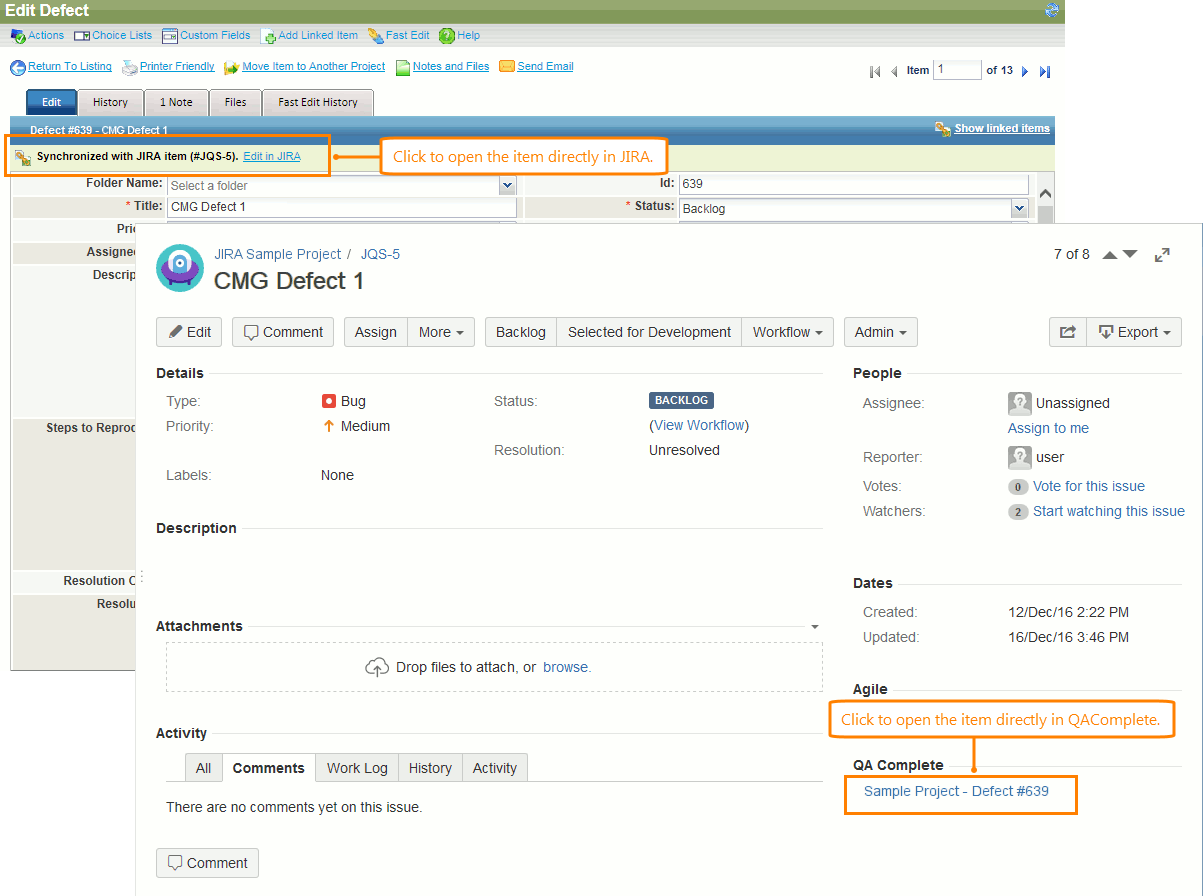Click the Assign button in JIRA
The image size is (1203, 896).
coord(376,332)
